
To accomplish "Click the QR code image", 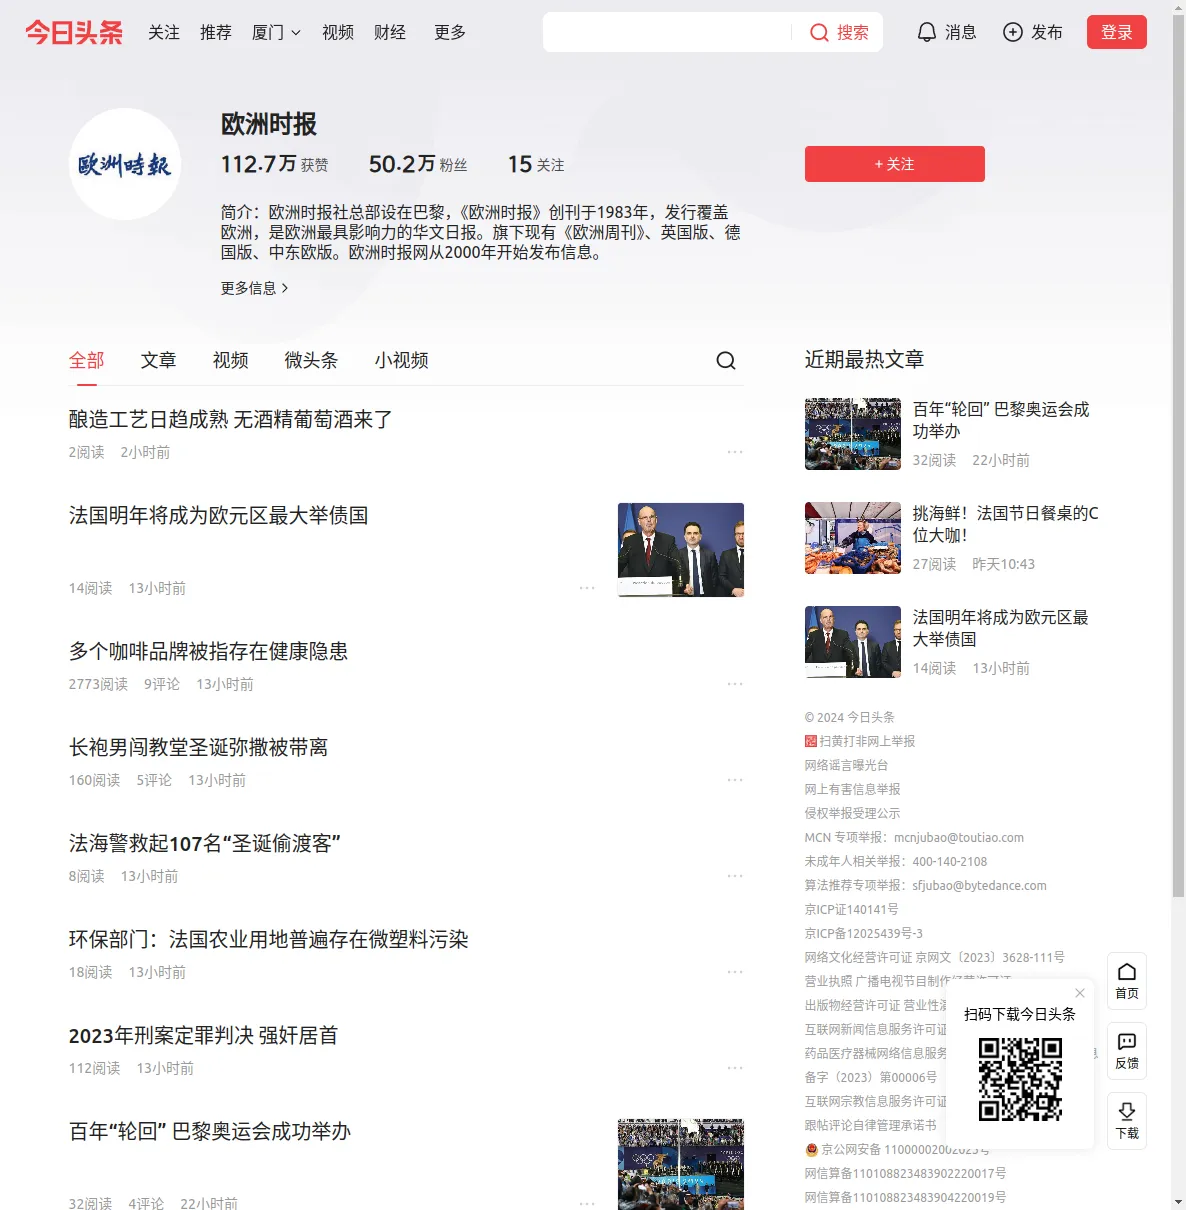I will pos(1020,1079).
